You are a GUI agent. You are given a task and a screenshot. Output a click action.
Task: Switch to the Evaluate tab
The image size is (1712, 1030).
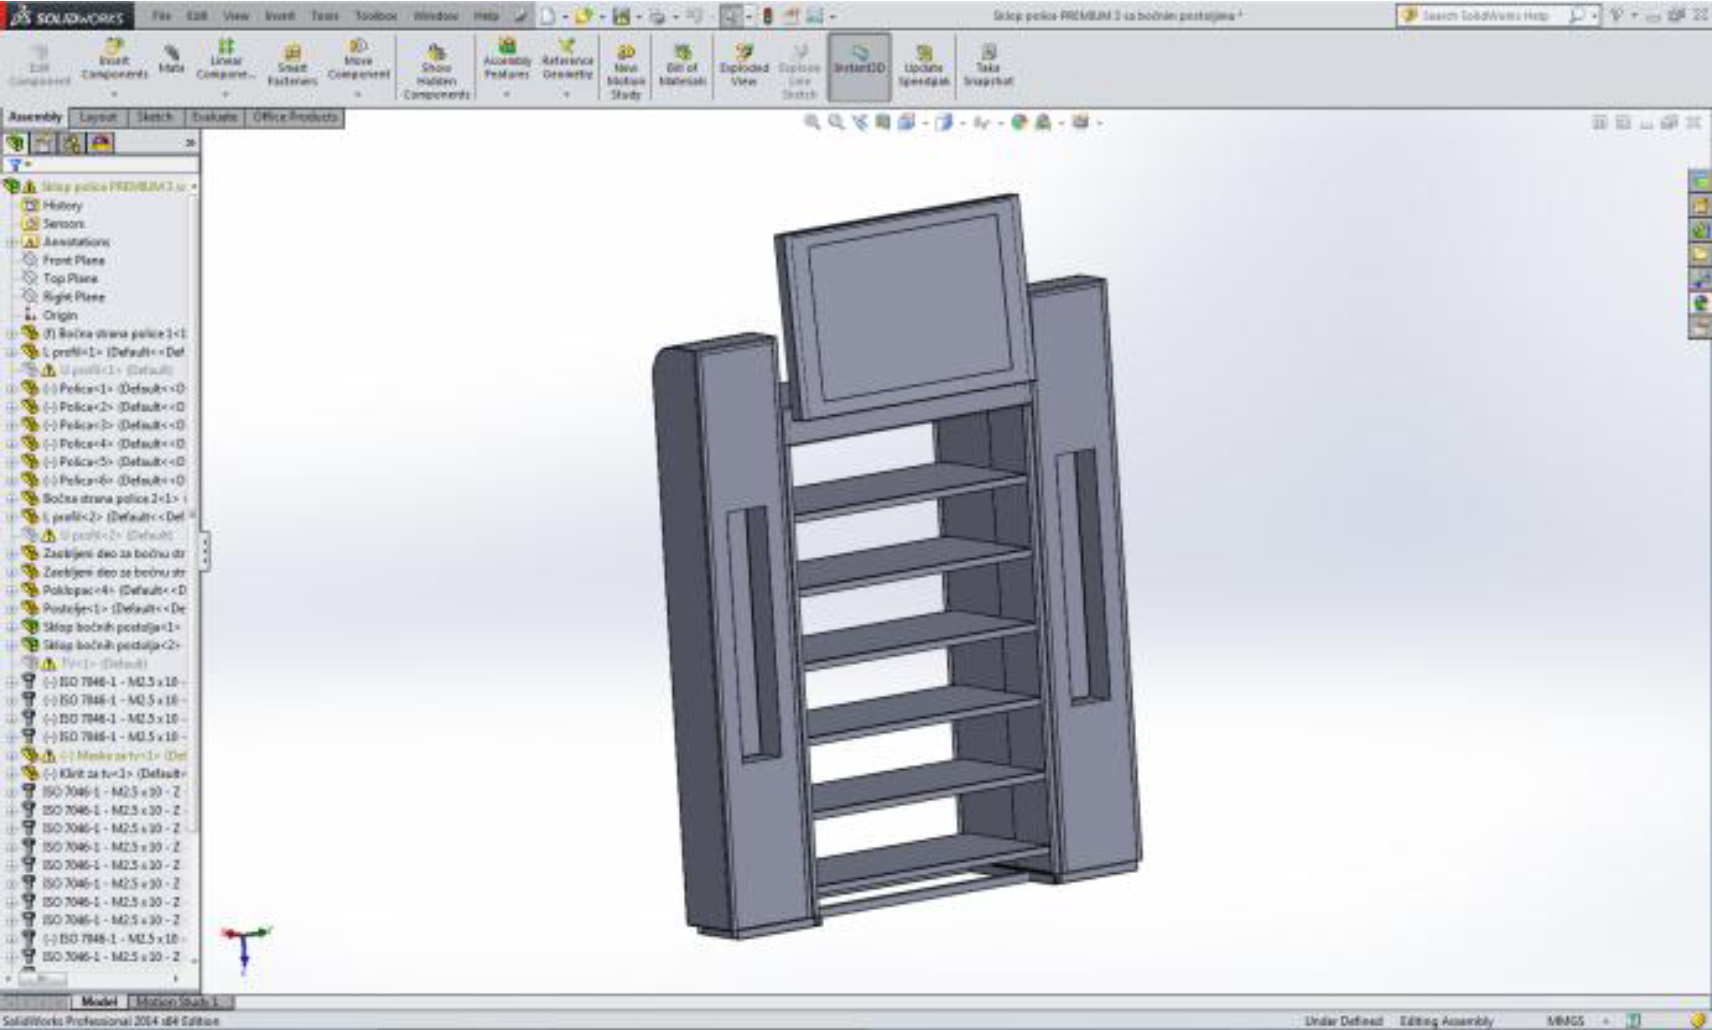coord(214,117)
